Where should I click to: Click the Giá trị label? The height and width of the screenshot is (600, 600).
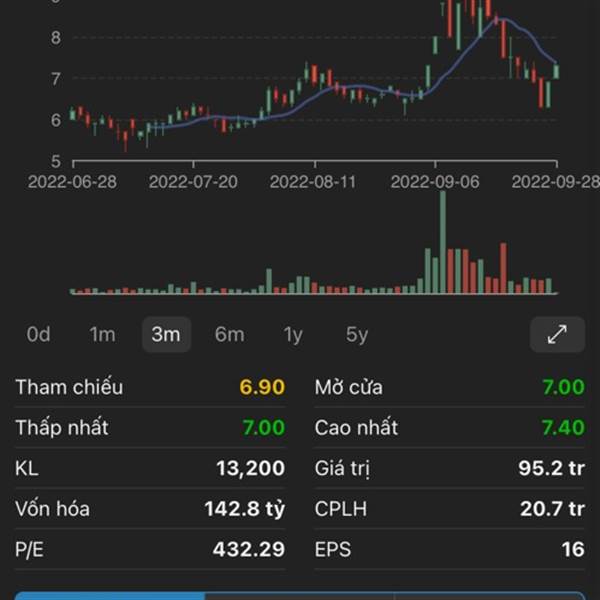[x=342, y=469]
